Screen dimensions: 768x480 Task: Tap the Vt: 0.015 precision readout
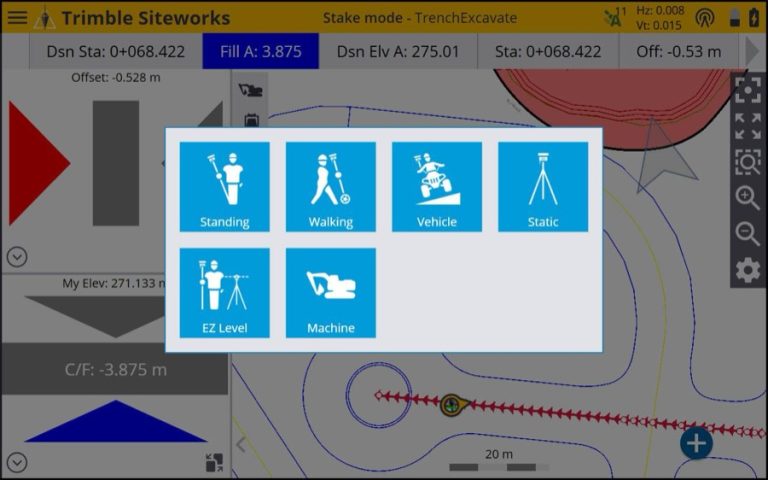coord(659,25)
